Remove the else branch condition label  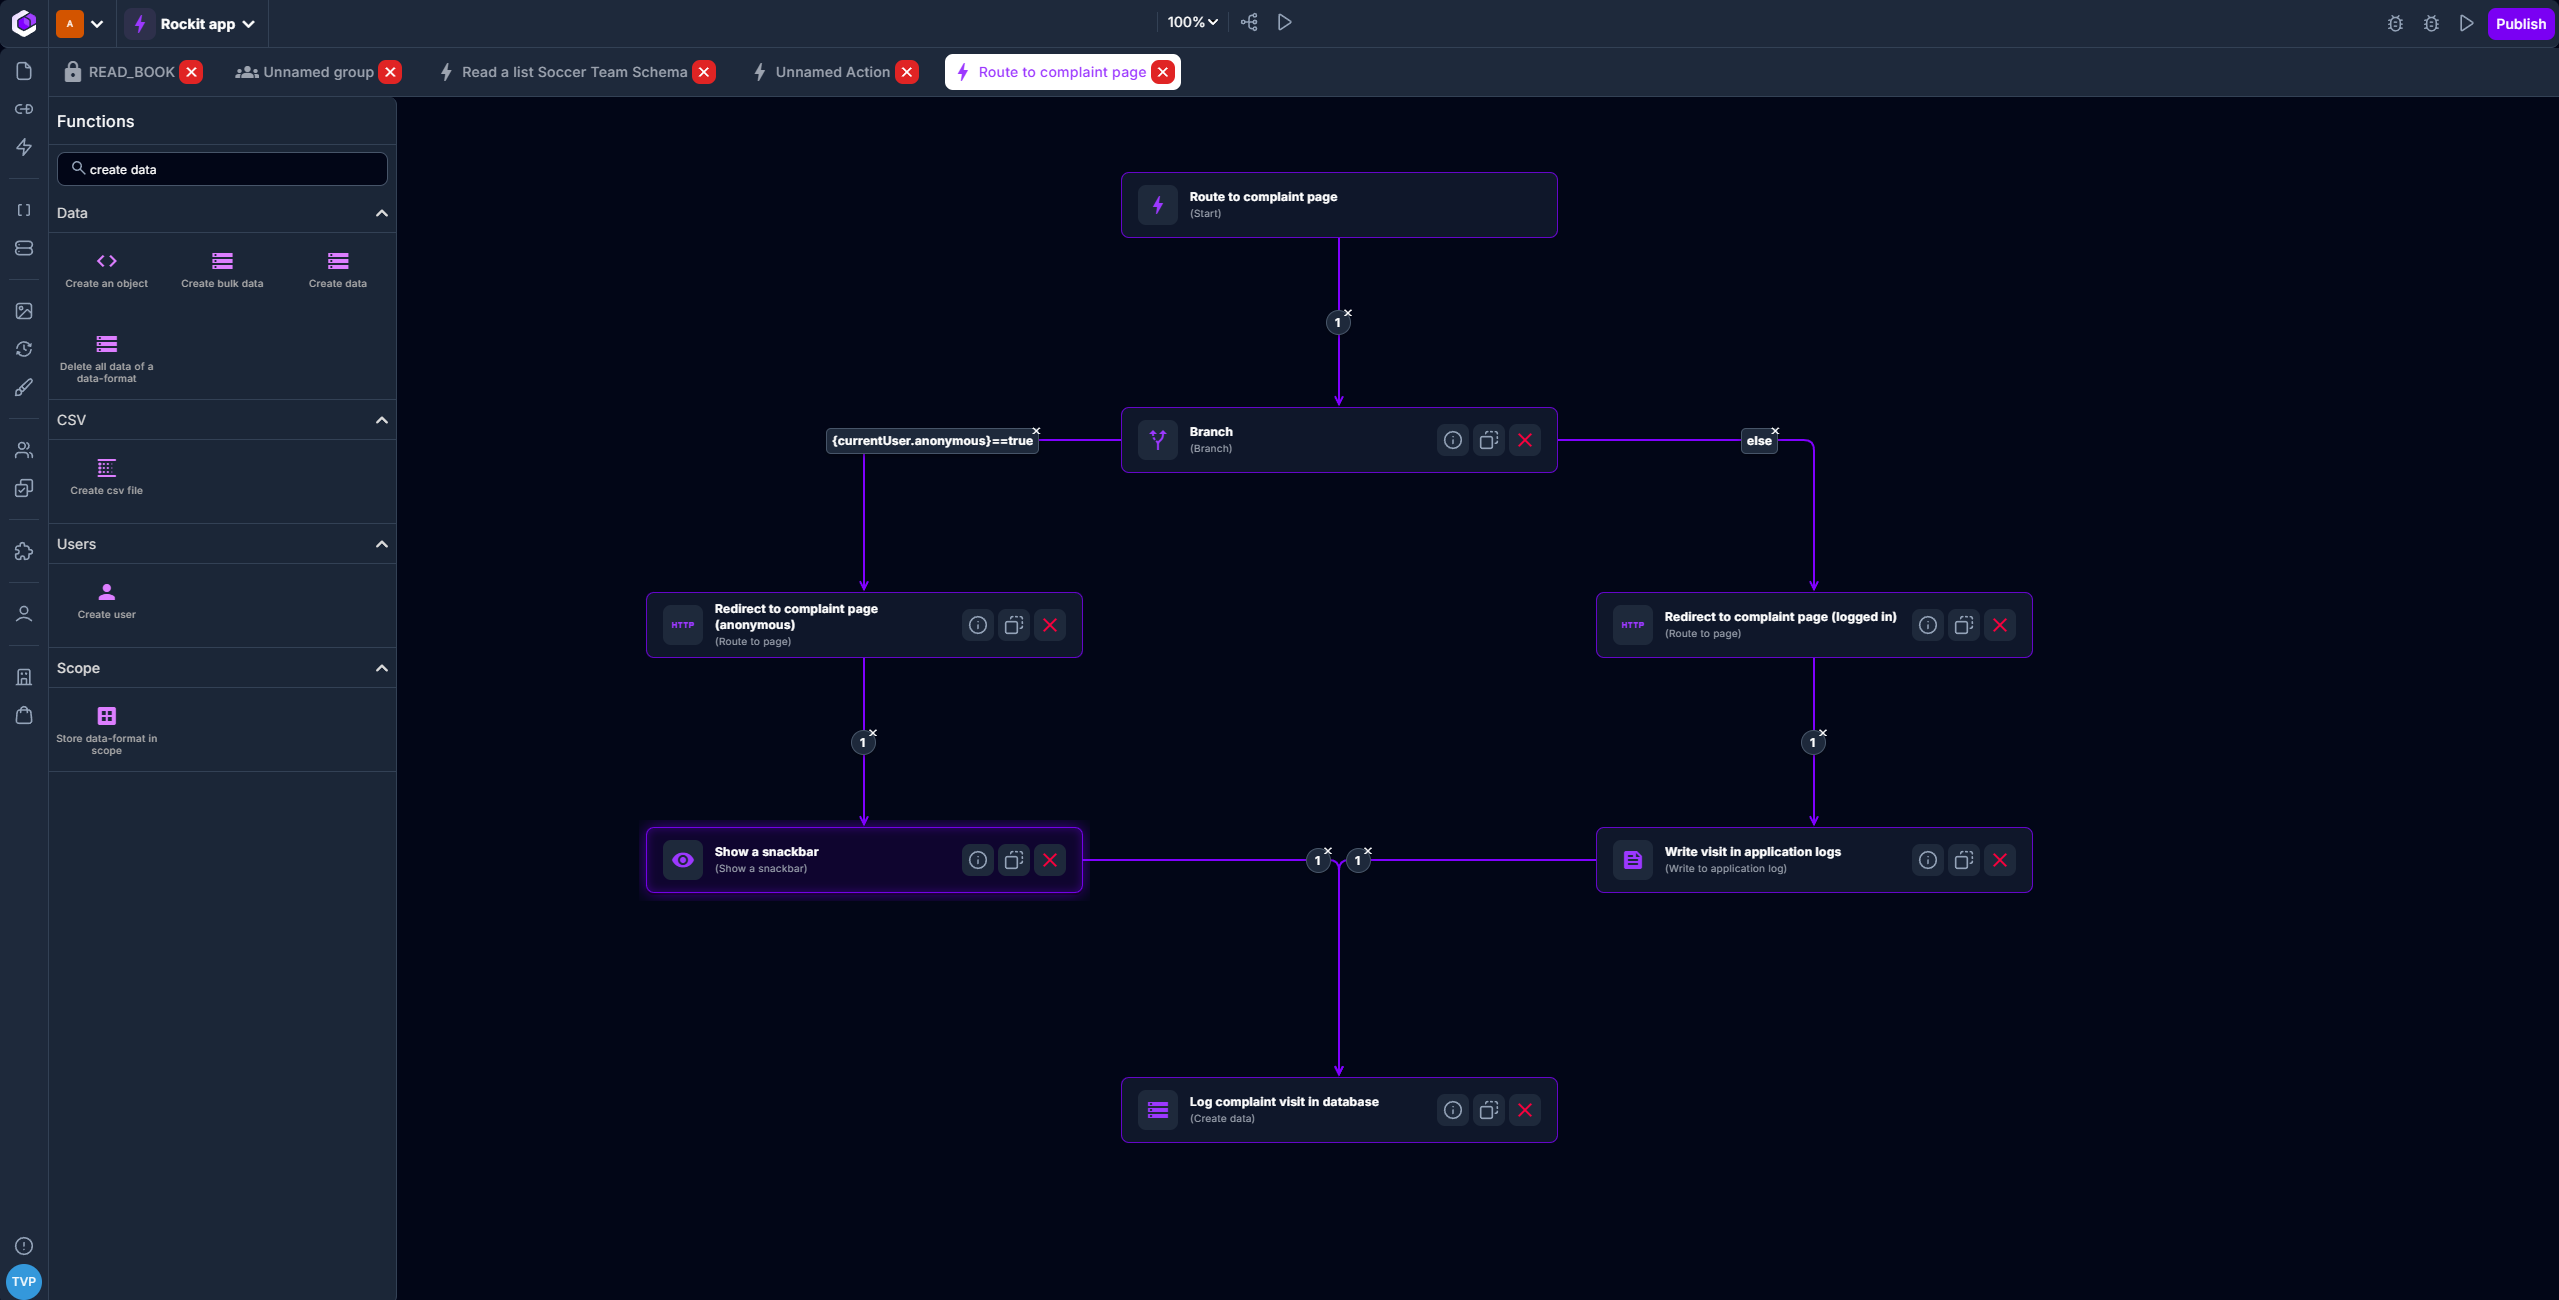tap(1775, 431)
